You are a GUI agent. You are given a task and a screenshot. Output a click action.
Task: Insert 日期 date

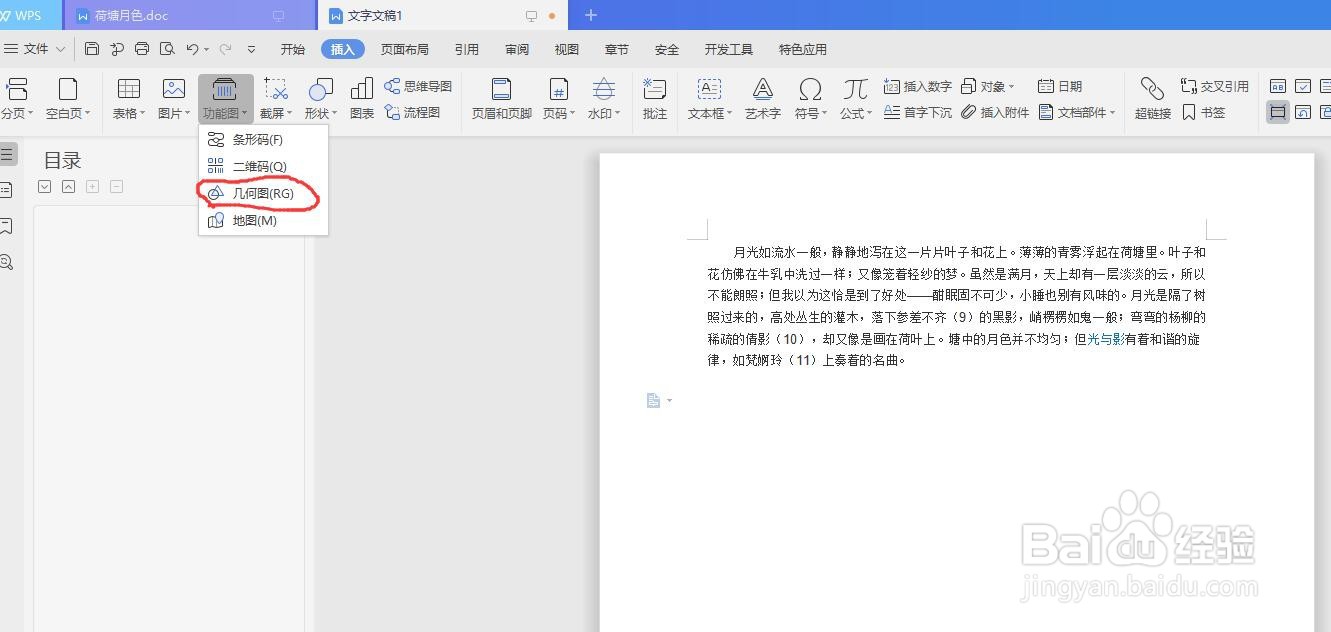(1060, 86)
